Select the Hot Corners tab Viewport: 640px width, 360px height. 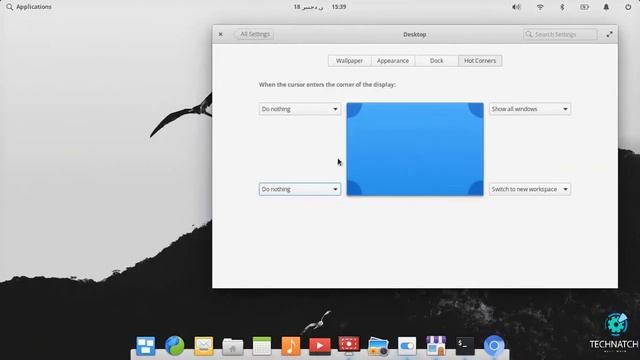point(480,60)
